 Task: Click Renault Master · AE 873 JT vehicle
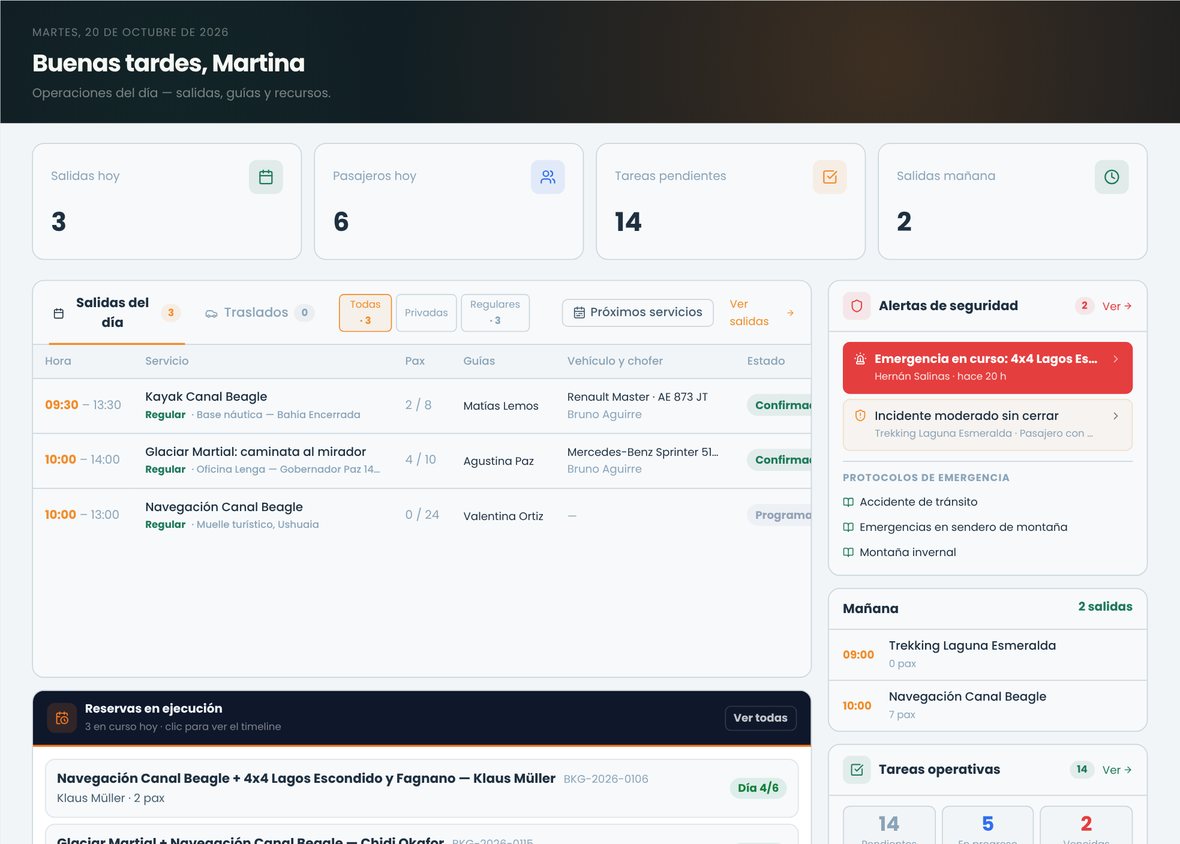(637, 397)
